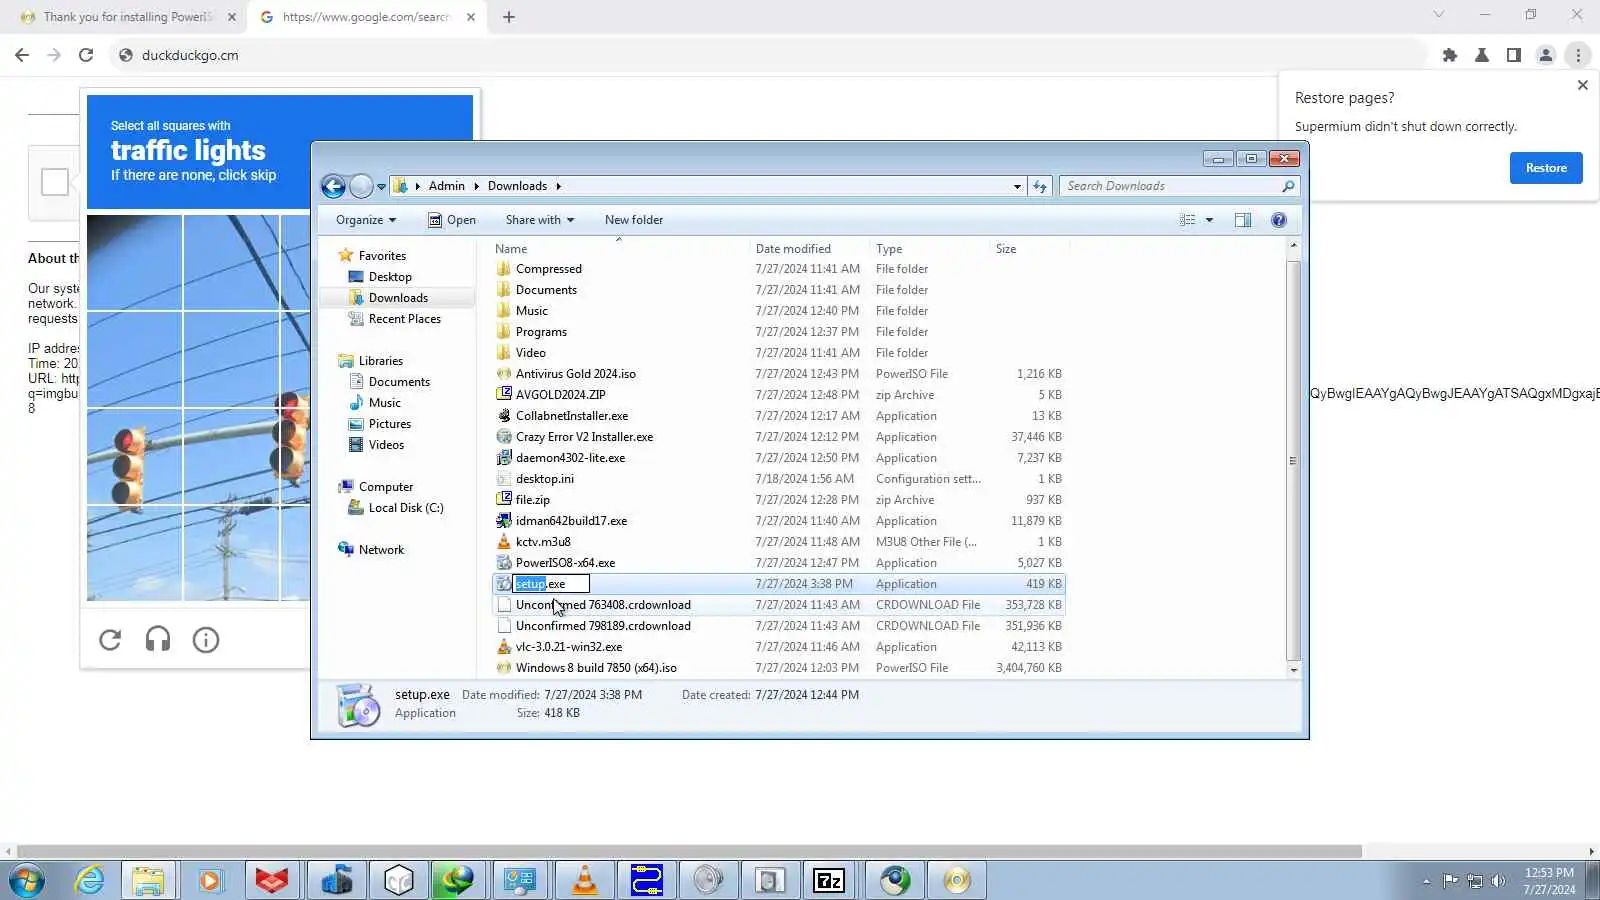Open VLC from the taskbar

pyautogui.click(x=585, y=880)
